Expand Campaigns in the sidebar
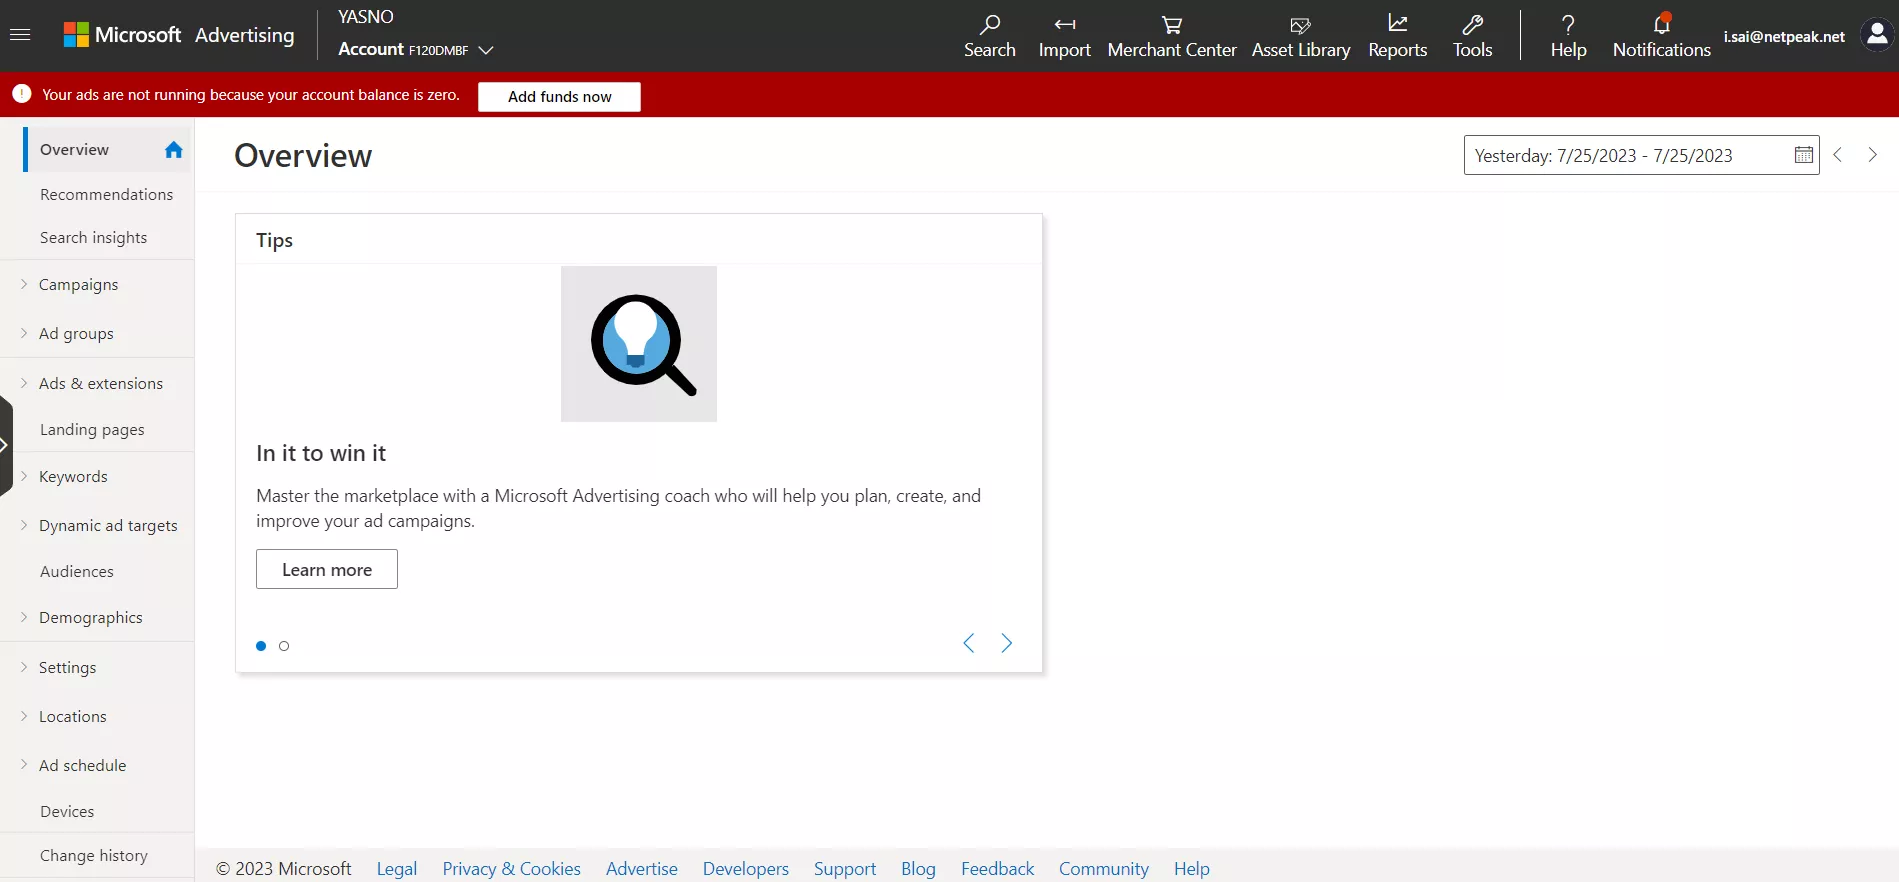 [x=78, y=284]
